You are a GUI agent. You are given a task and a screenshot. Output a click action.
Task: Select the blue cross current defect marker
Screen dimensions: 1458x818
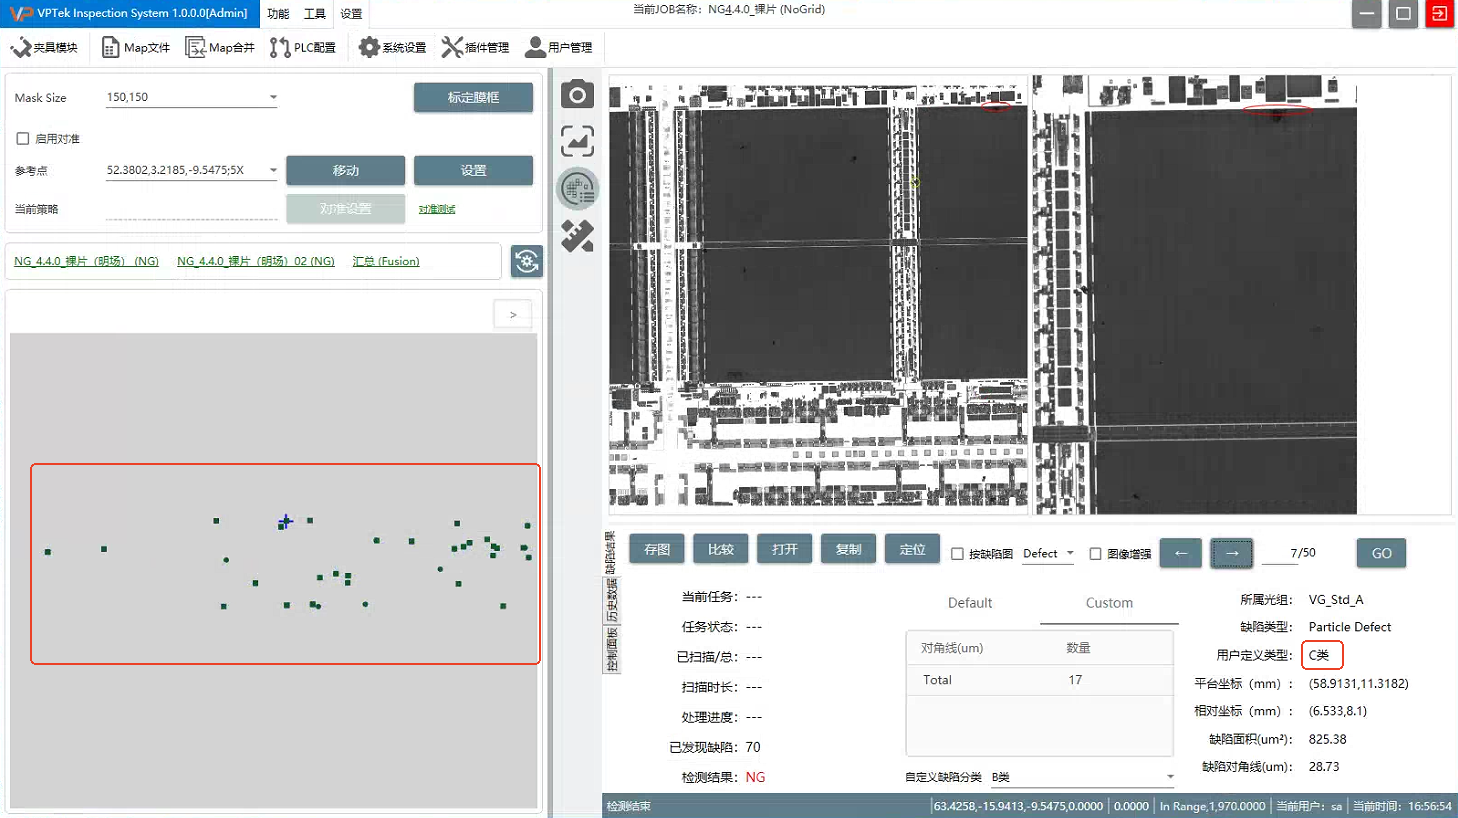coord(285,522)
